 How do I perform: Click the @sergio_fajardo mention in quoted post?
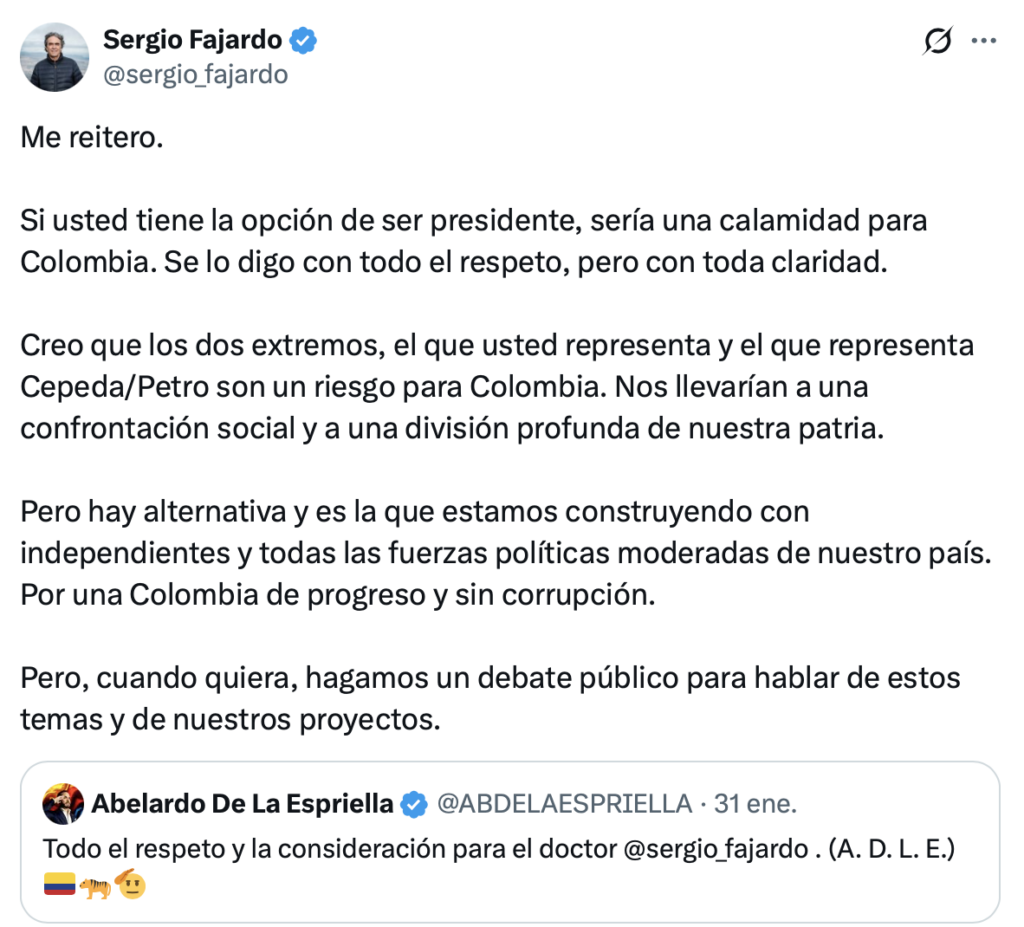[718, 848]
